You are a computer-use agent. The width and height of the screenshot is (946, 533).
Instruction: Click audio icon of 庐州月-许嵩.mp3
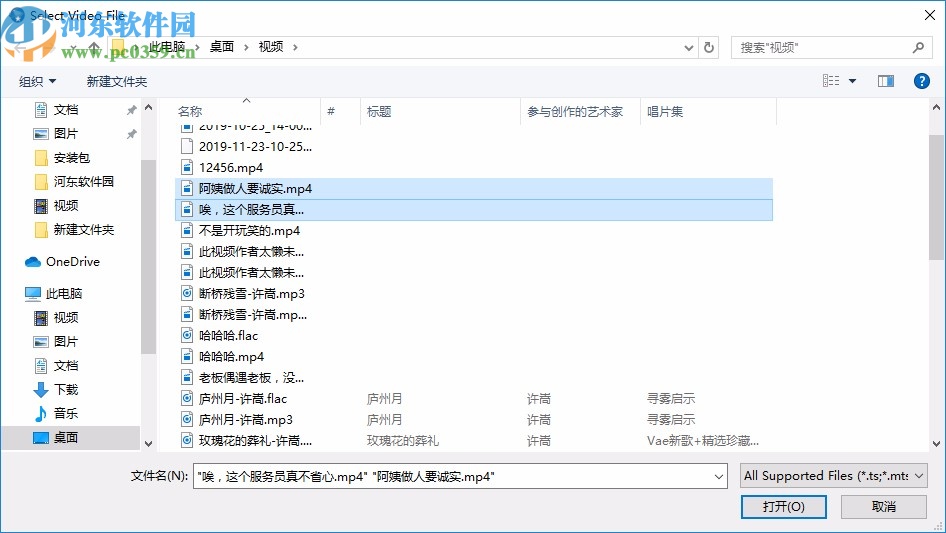pyautogui.click(x=187, y=420)
